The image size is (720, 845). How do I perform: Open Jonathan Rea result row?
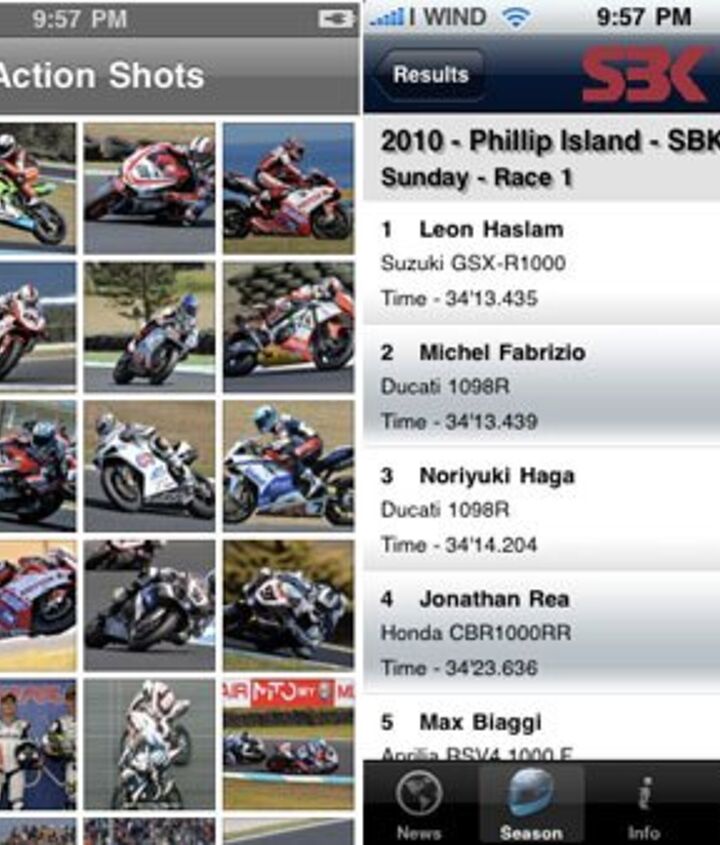coord(542,633)
